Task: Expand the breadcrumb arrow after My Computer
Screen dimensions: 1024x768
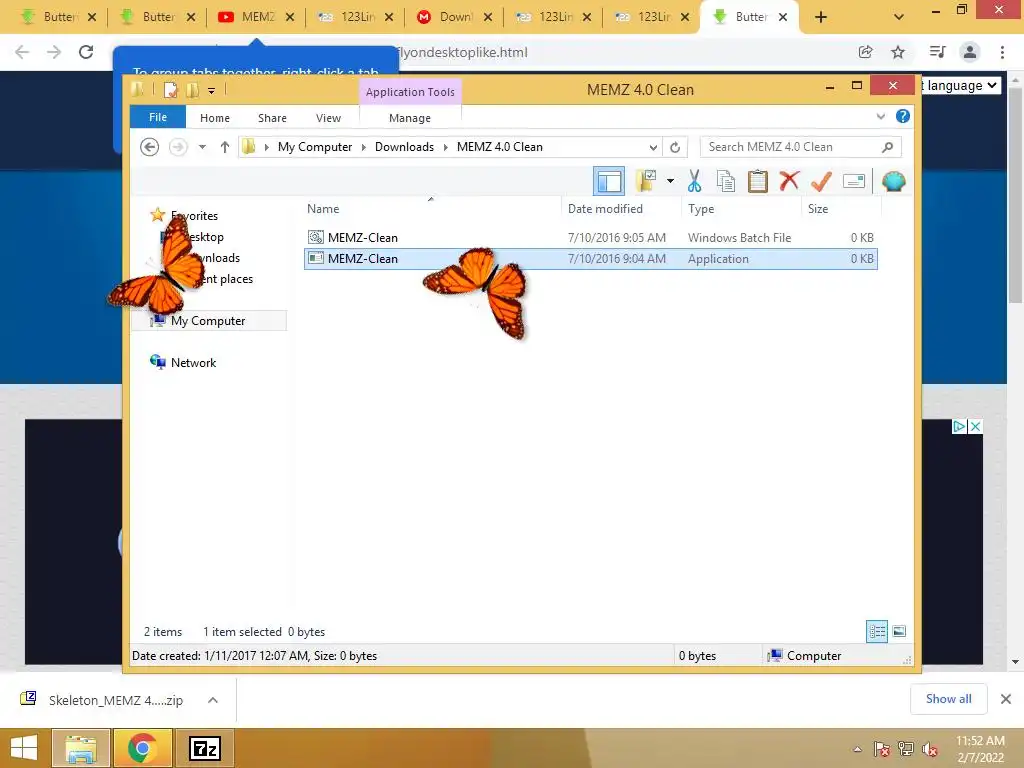Action: (x=364, y=147)
